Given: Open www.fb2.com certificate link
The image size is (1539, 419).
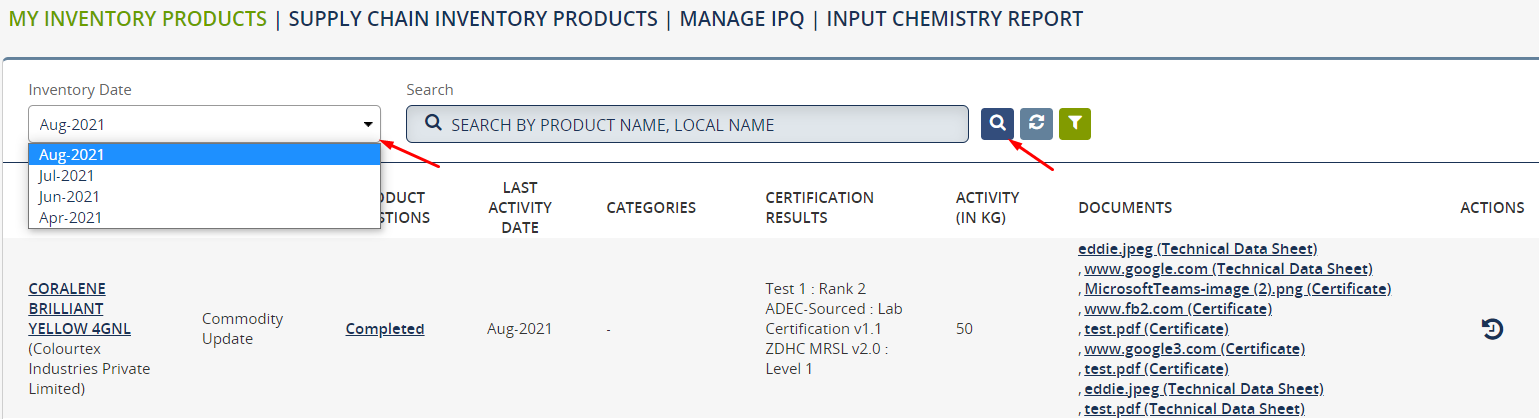Looking at the screenshot, I should (x=1178, y=308).
